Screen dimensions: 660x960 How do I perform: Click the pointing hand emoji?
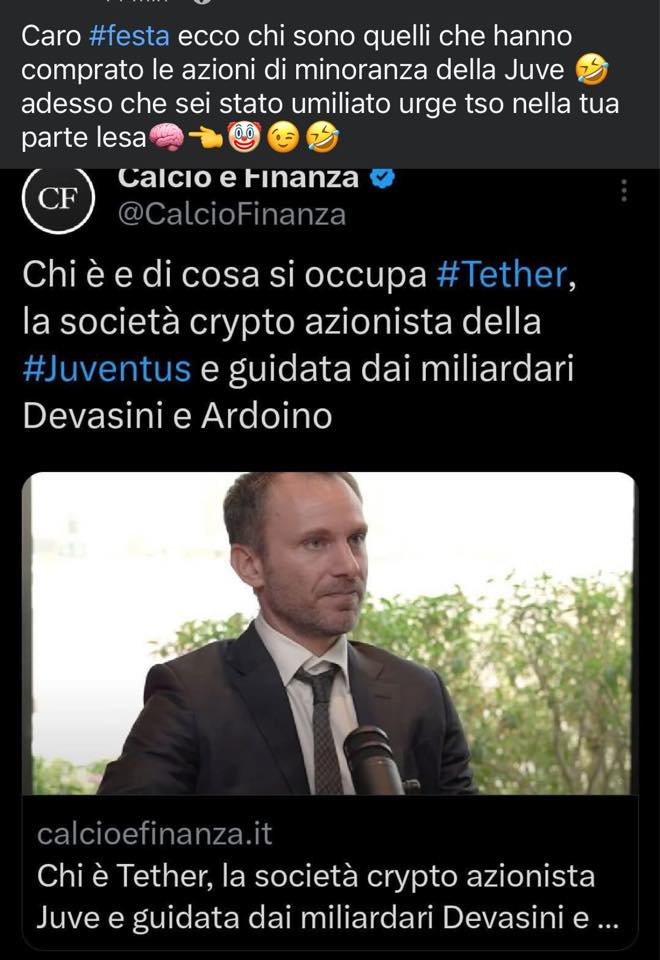pyautogui.click(x=206, y=138)
